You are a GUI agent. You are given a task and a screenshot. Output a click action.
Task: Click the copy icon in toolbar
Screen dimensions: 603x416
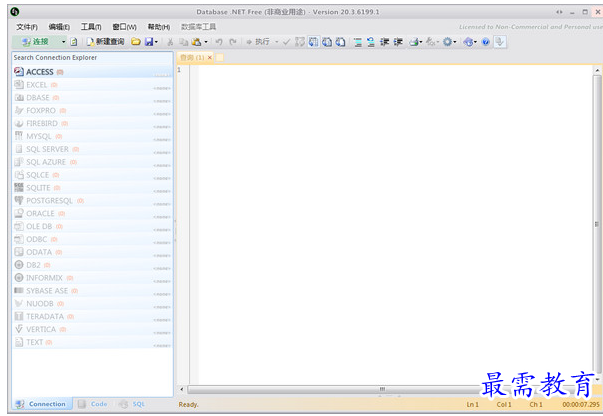(183, 42)
